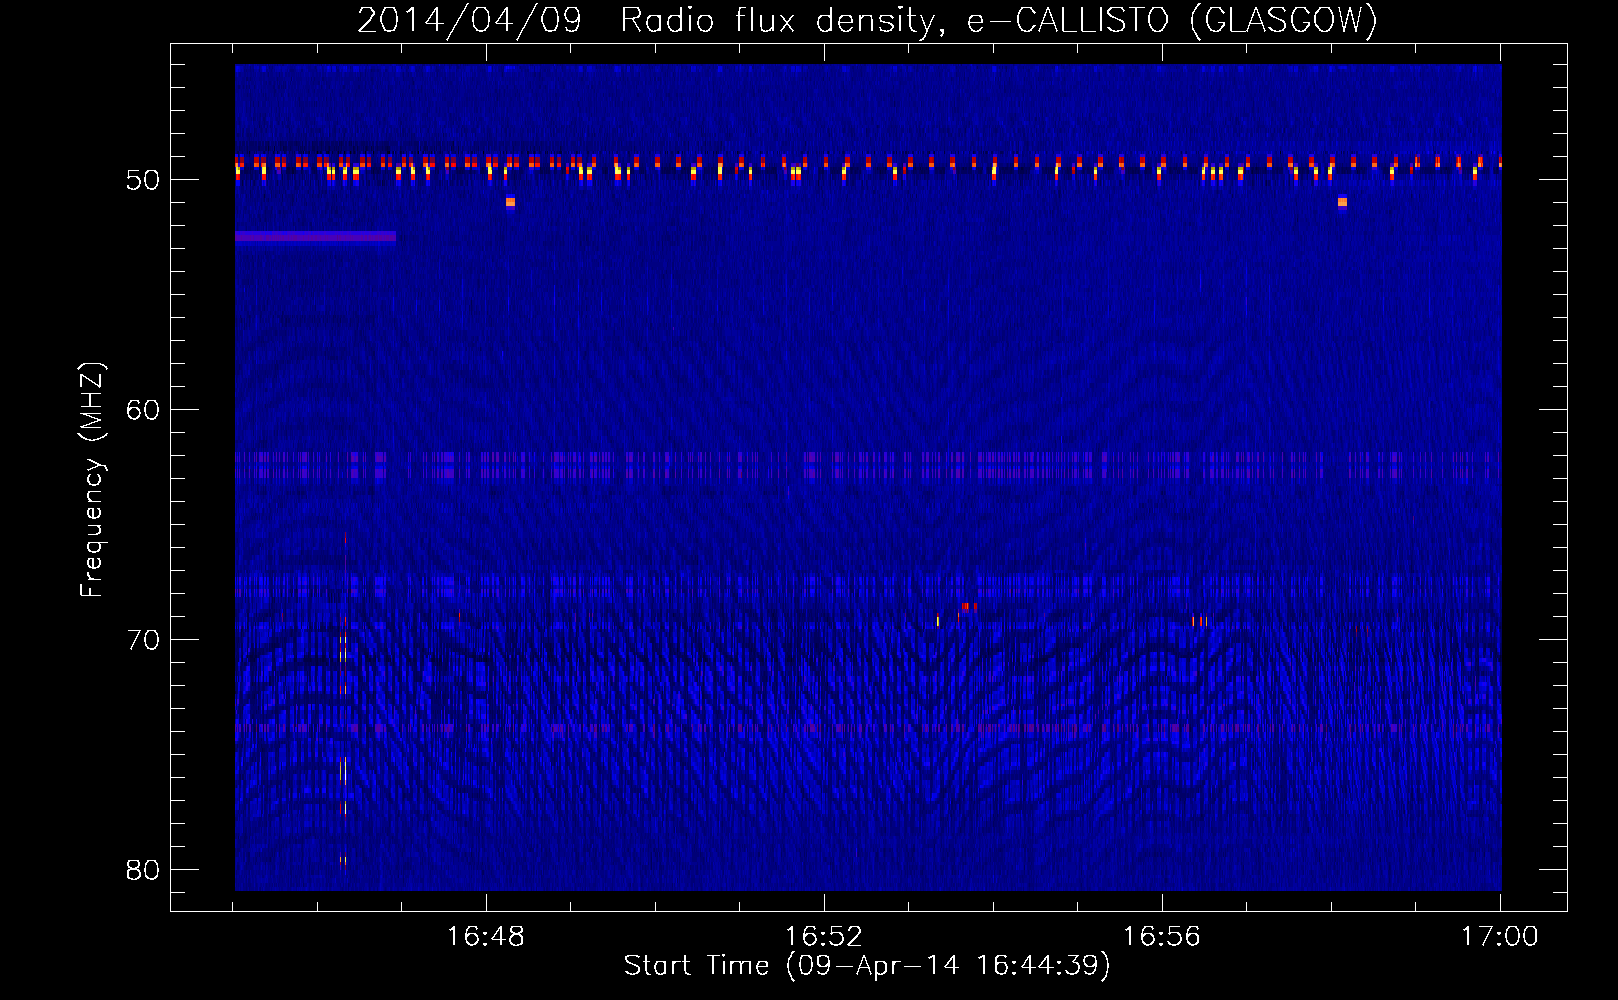Click the 70 frequency tick label
Screen dimensions: 1618x1000
pyautogui.click(x=143, y=640)
